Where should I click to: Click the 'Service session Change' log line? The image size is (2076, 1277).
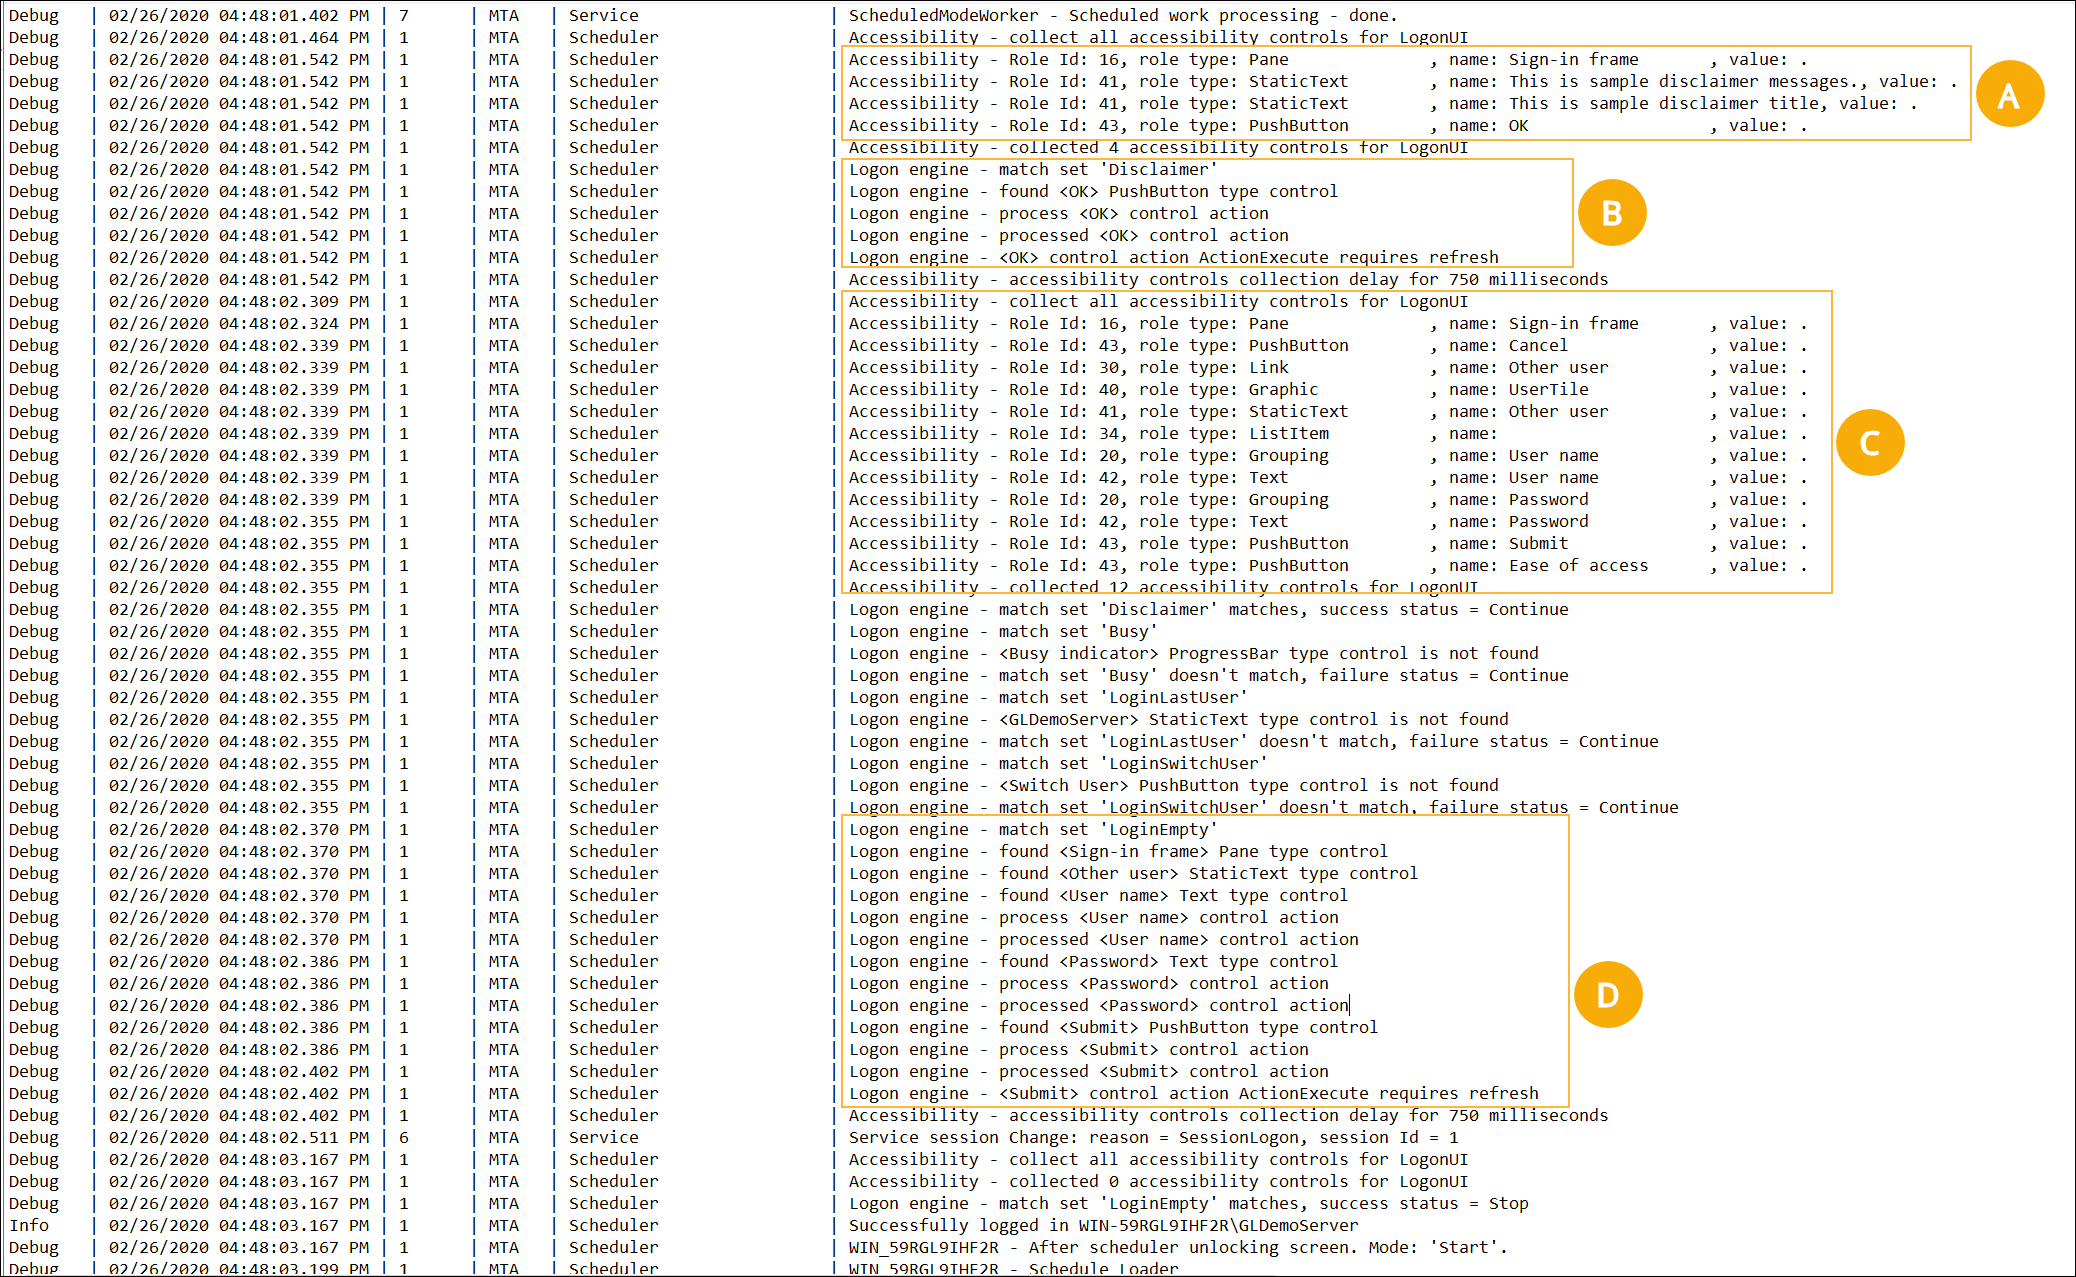coord(1153,1137)
